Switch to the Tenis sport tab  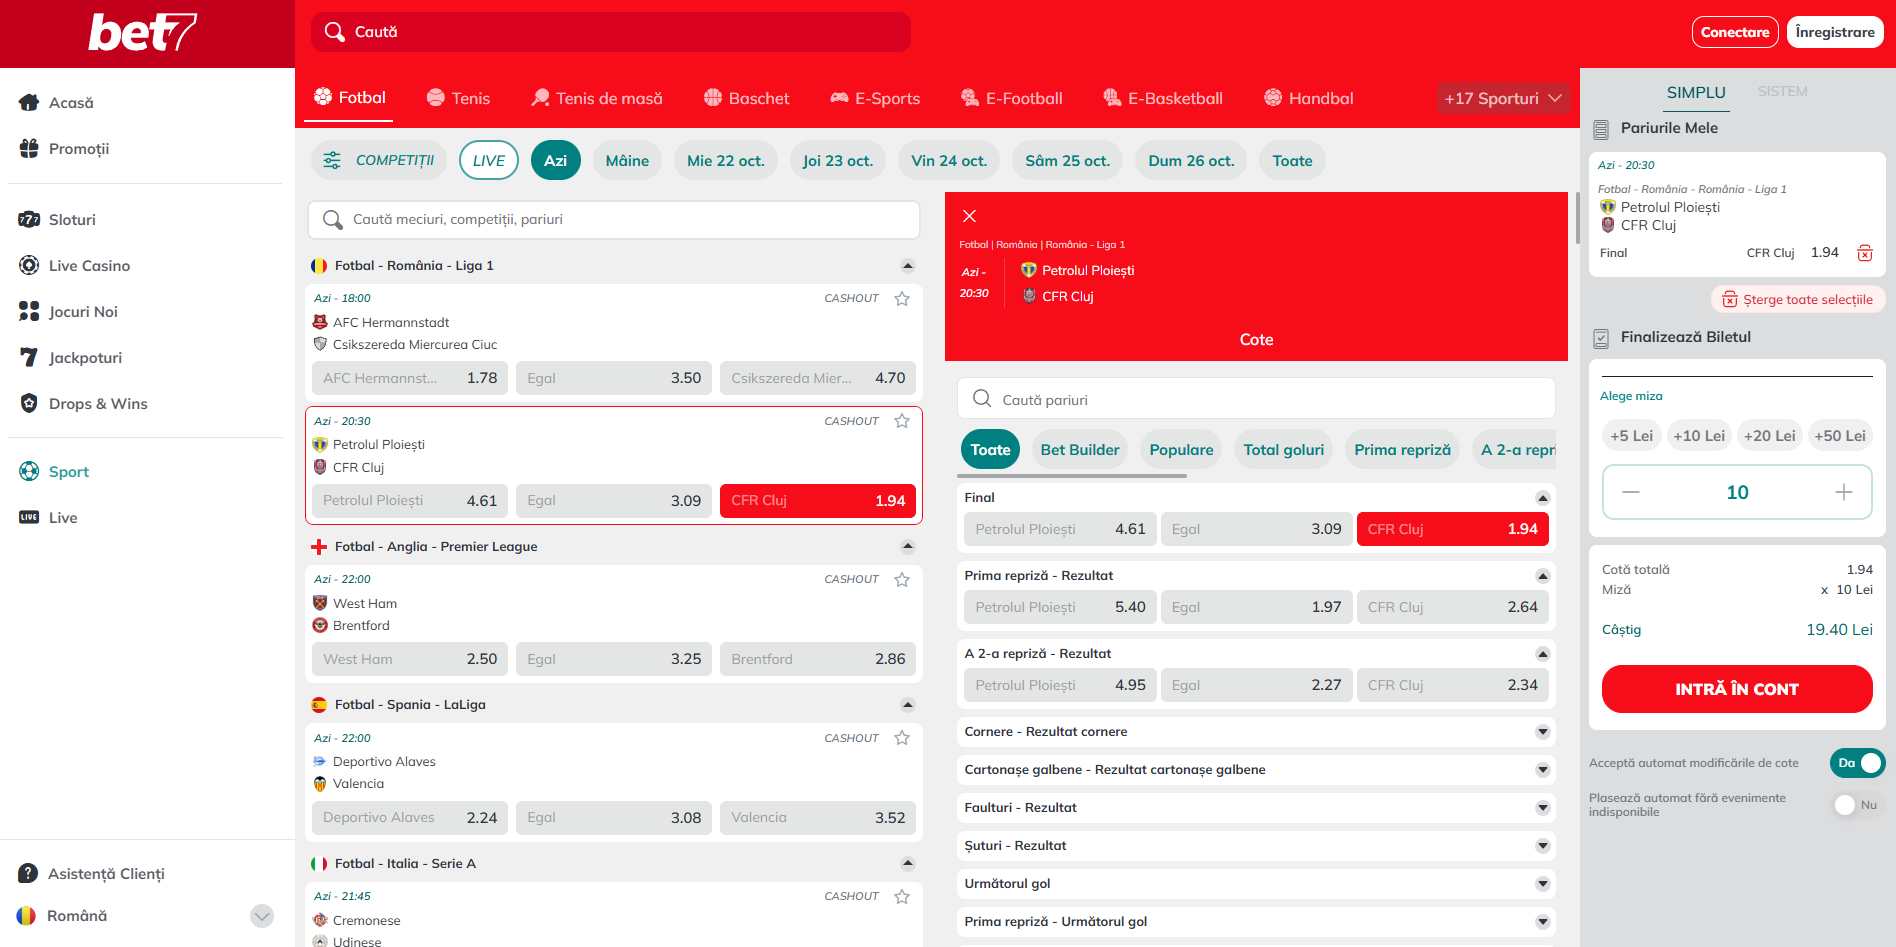(x=458, y=98)
